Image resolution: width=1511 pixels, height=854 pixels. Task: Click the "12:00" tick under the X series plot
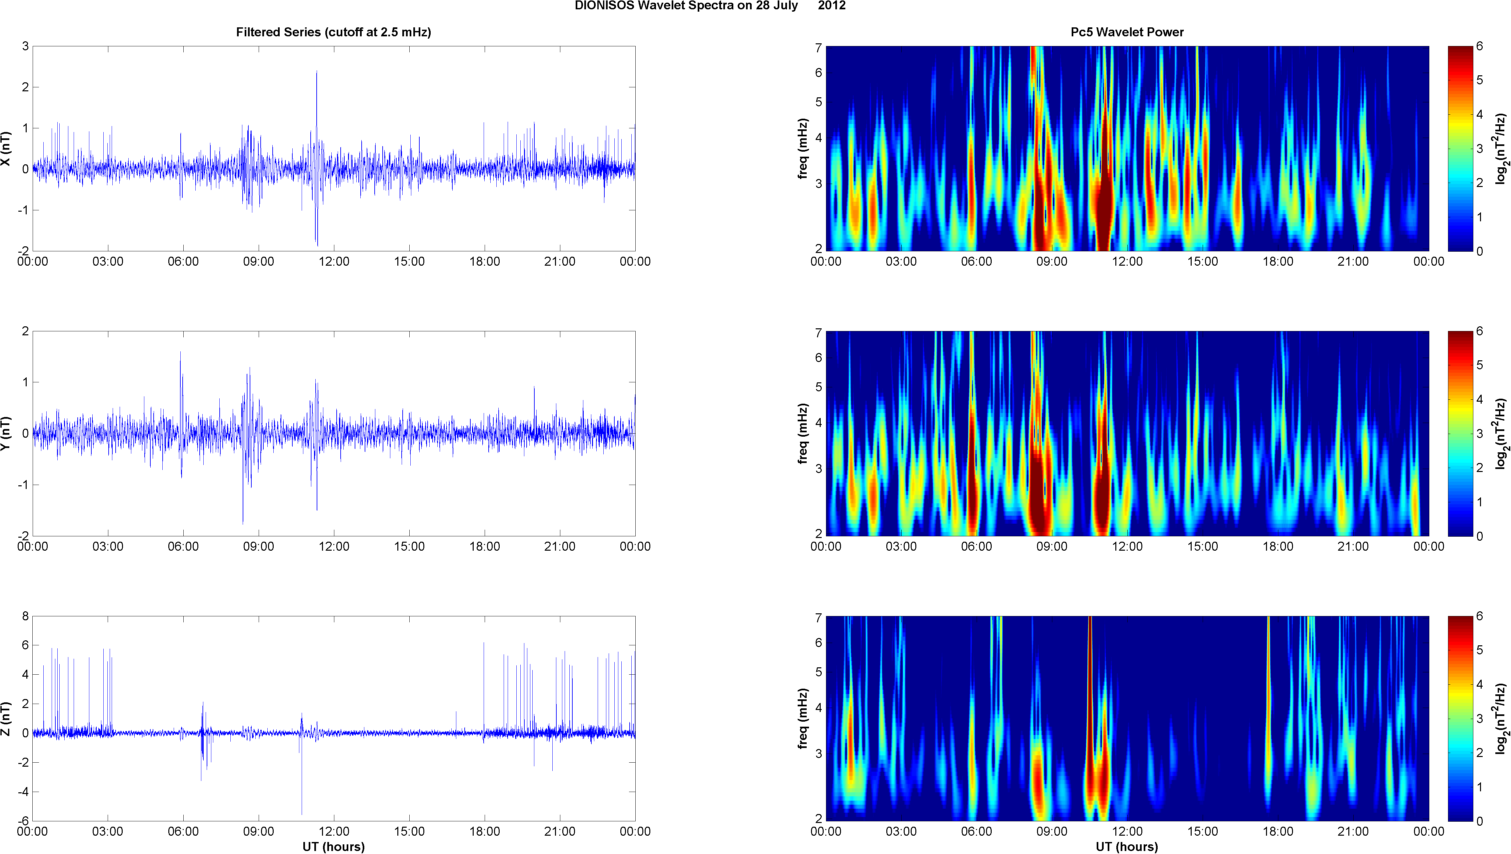click(x=334, y=262)
